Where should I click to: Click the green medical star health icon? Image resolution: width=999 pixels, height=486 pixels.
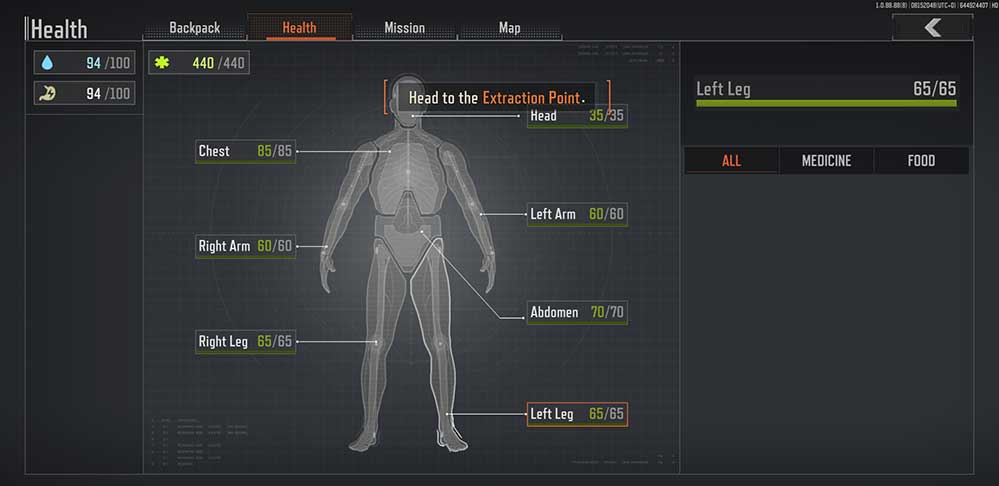point(162,62)
